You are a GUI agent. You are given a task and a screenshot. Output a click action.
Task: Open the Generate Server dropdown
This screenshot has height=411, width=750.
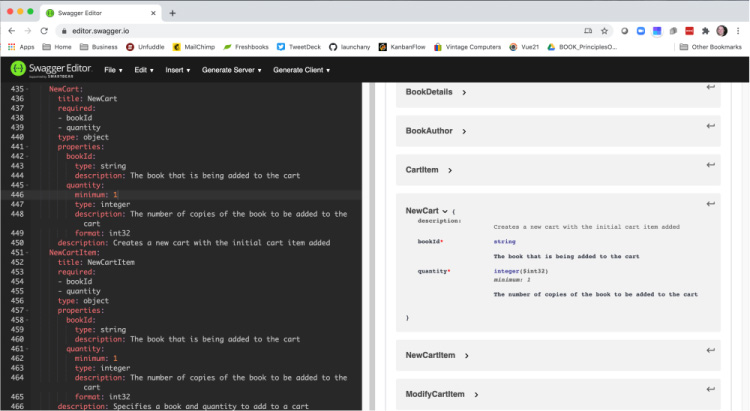coord(231,70)
